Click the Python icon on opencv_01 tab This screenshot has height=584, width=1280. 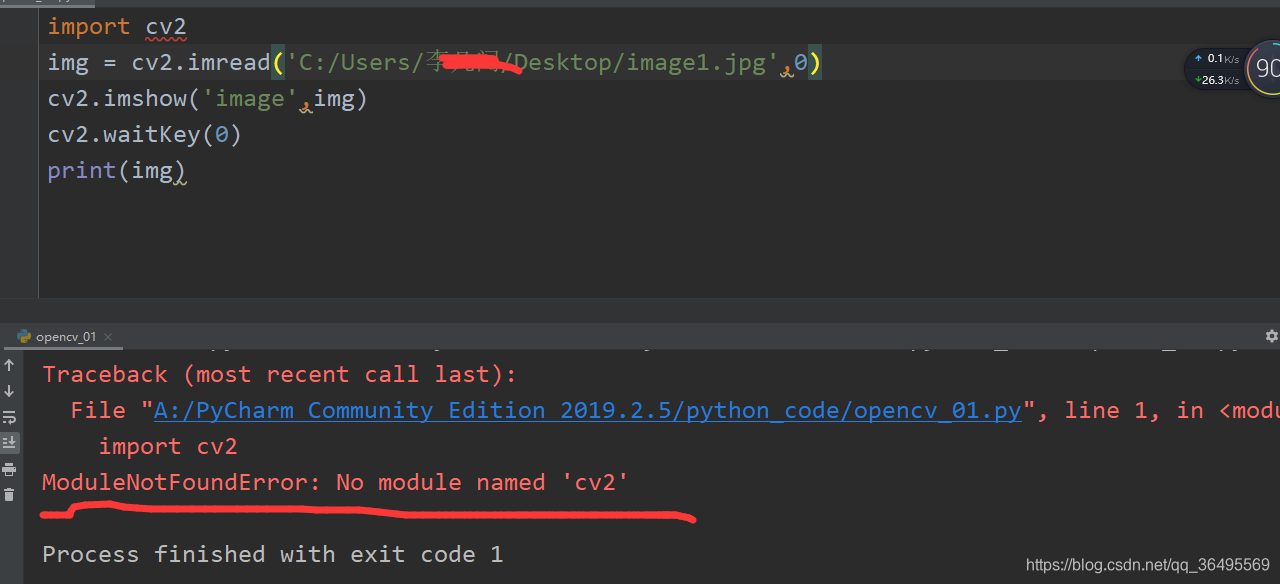[24, 337]
